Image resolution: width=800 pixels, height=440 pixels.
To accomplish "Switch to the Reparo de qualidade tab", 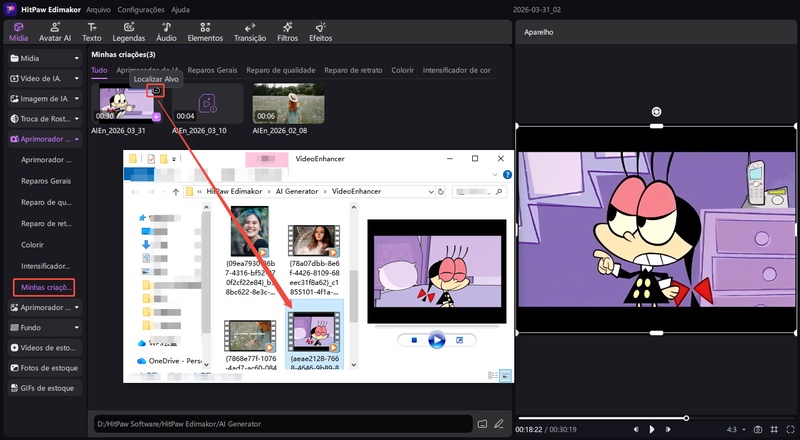I will click(x=281, y=70).
